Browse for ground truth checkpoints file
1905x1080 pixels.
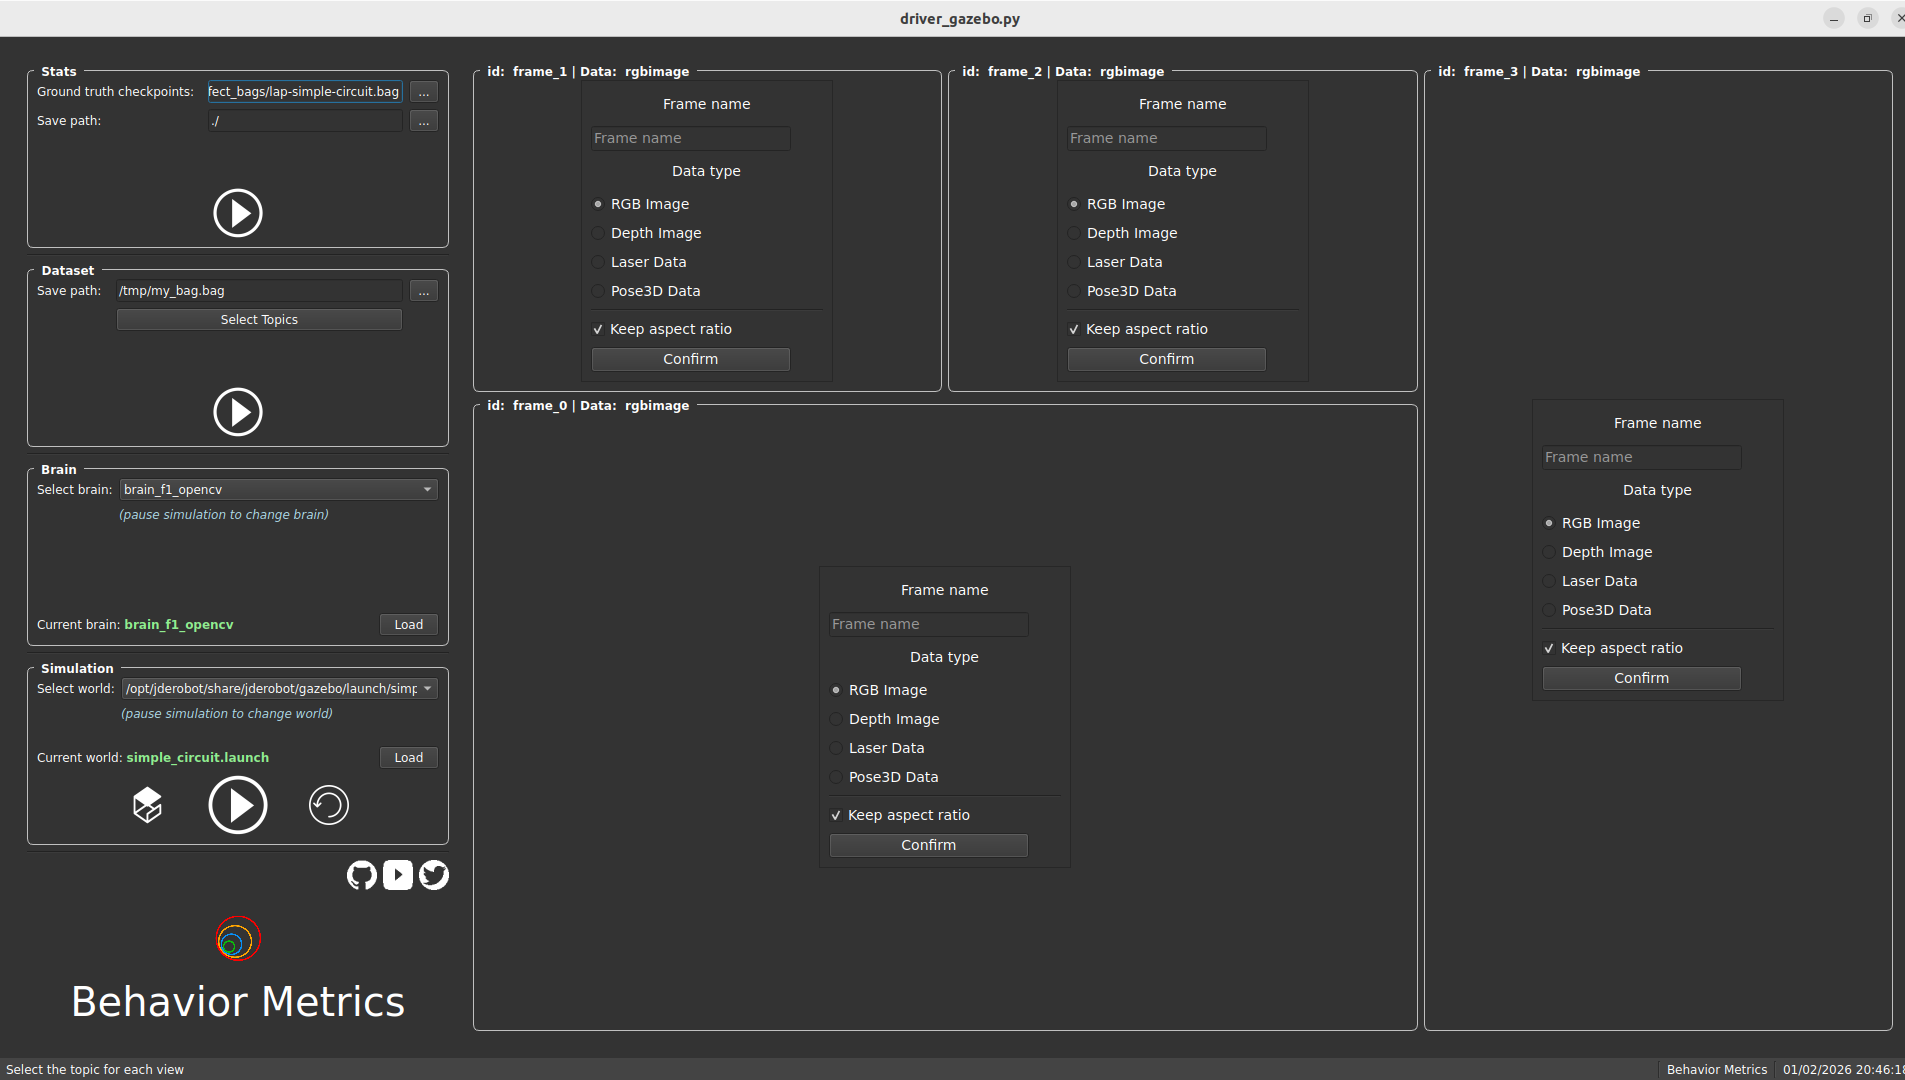[x=424, y=92]
